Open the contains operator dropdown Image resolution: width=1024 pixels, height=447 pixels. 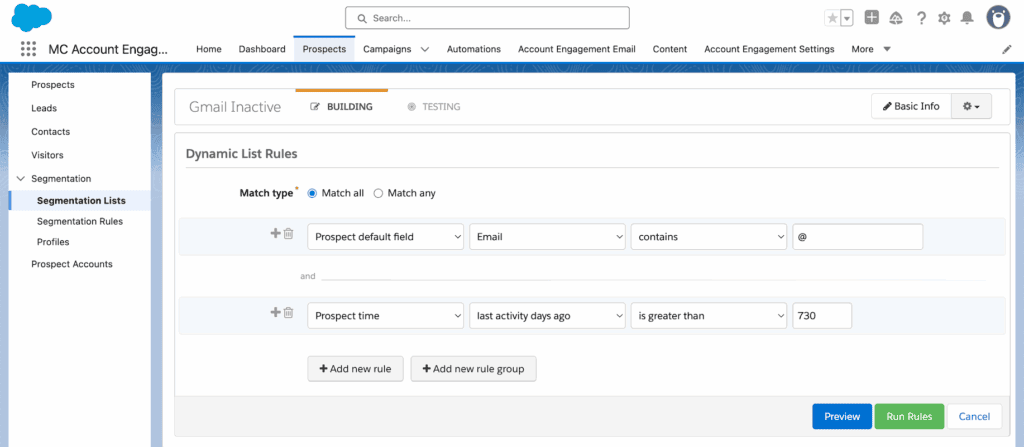coord(709,237)
